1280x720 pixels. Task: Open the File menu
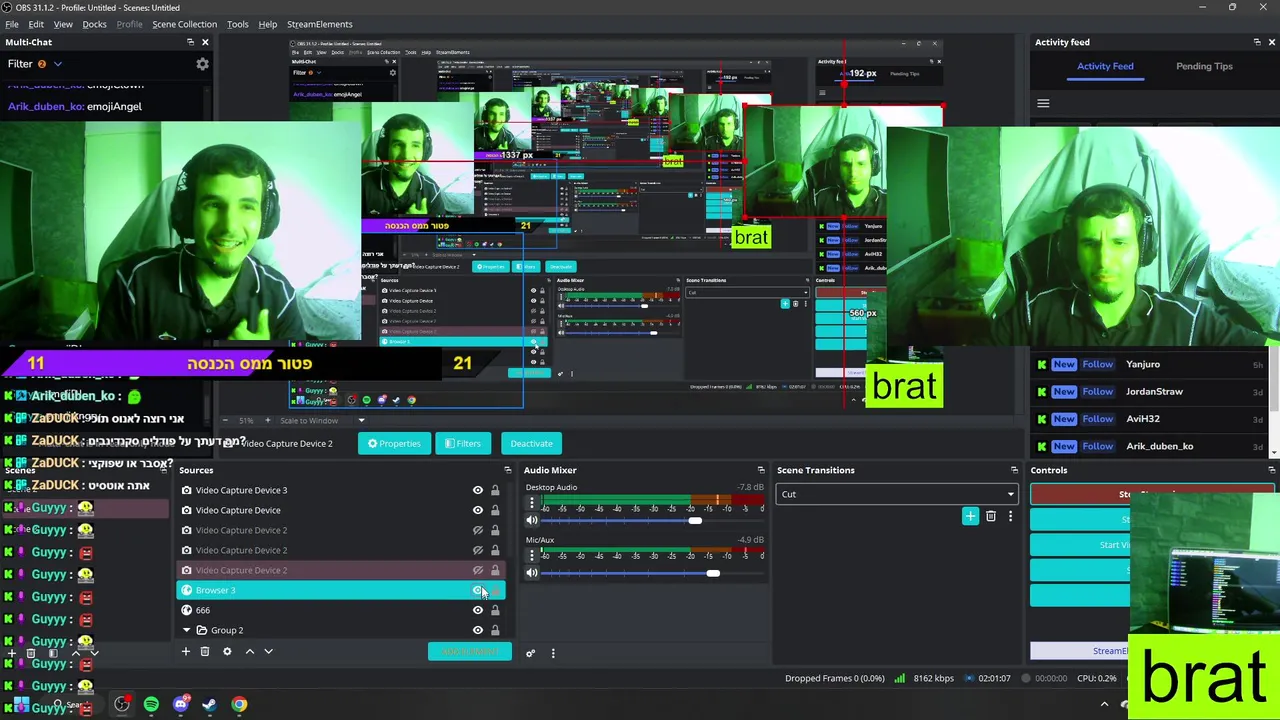point(12,24)
